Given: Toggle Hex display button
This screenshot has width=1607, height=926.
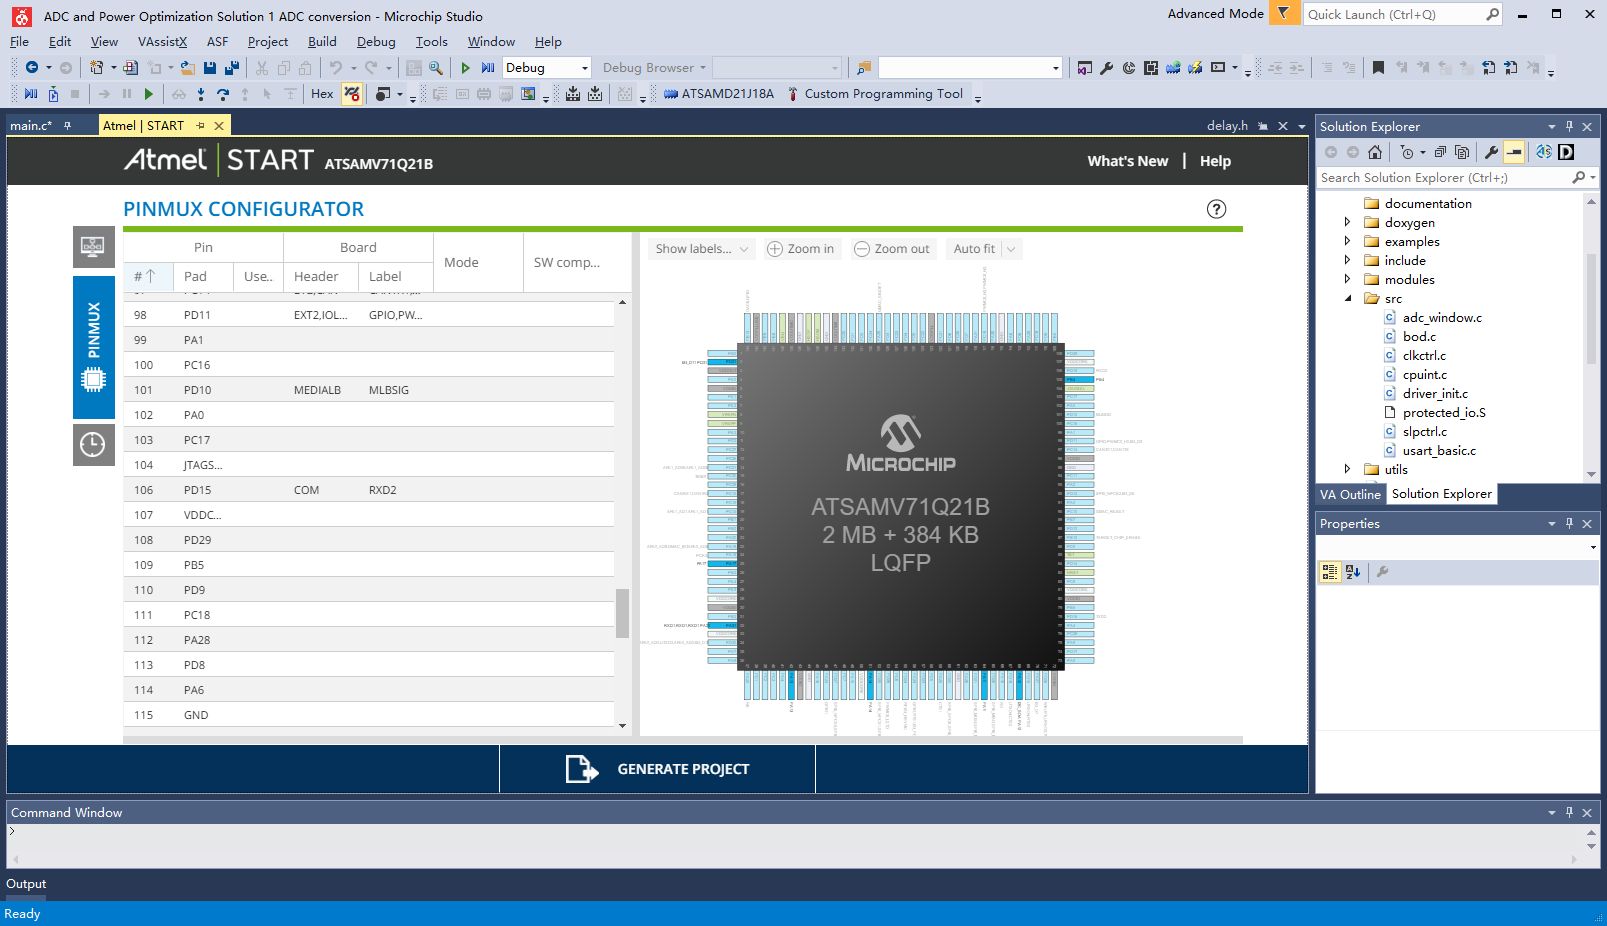Looking at the screenshot, I should (322, 94).
